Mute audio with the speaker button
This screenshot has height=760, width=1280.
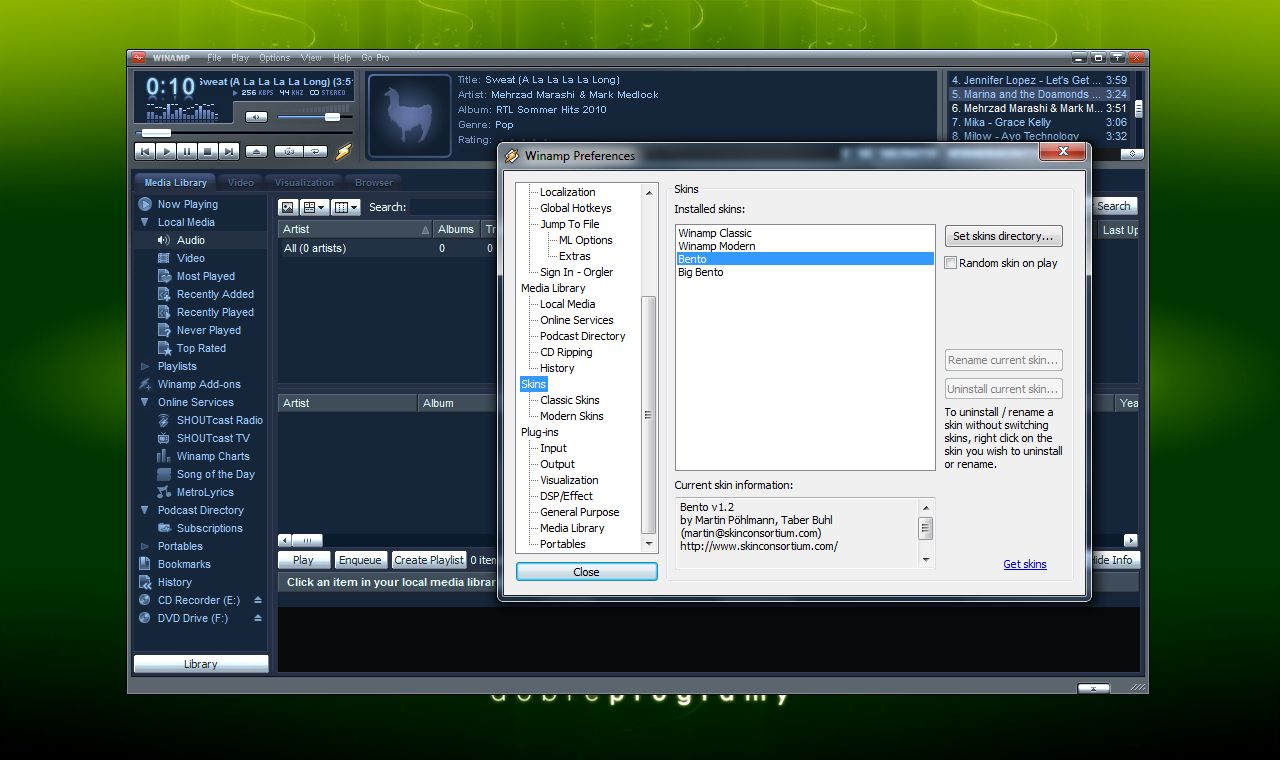256,117
